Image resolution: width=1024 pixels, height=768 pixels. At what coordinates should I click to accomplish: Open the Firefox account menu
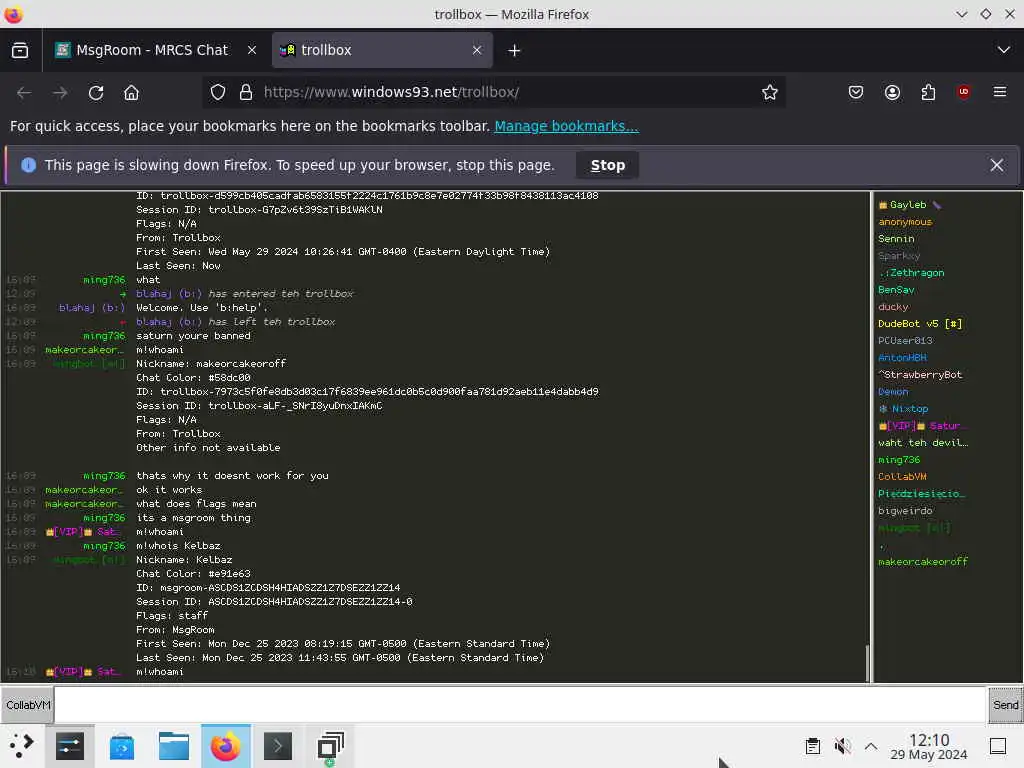coord(892,93)
